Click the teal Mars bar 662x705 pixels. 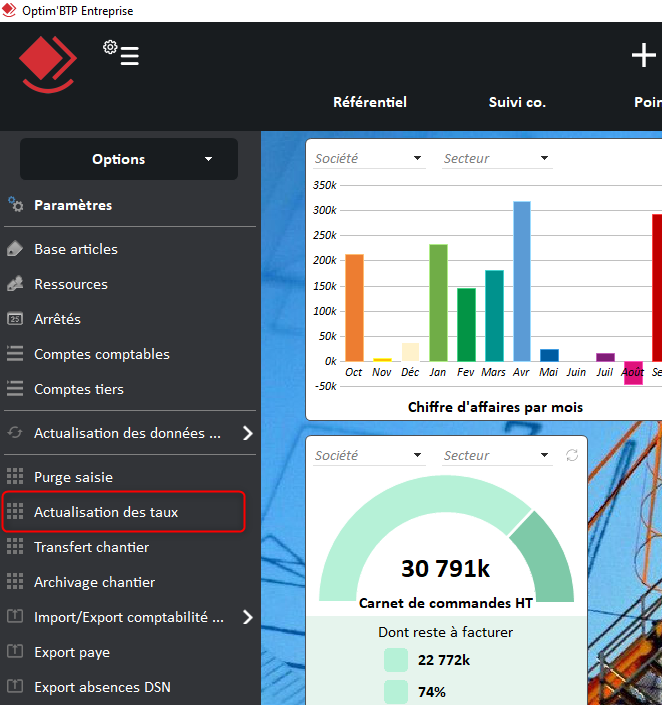pyautogui.click(x=494, y=316)
